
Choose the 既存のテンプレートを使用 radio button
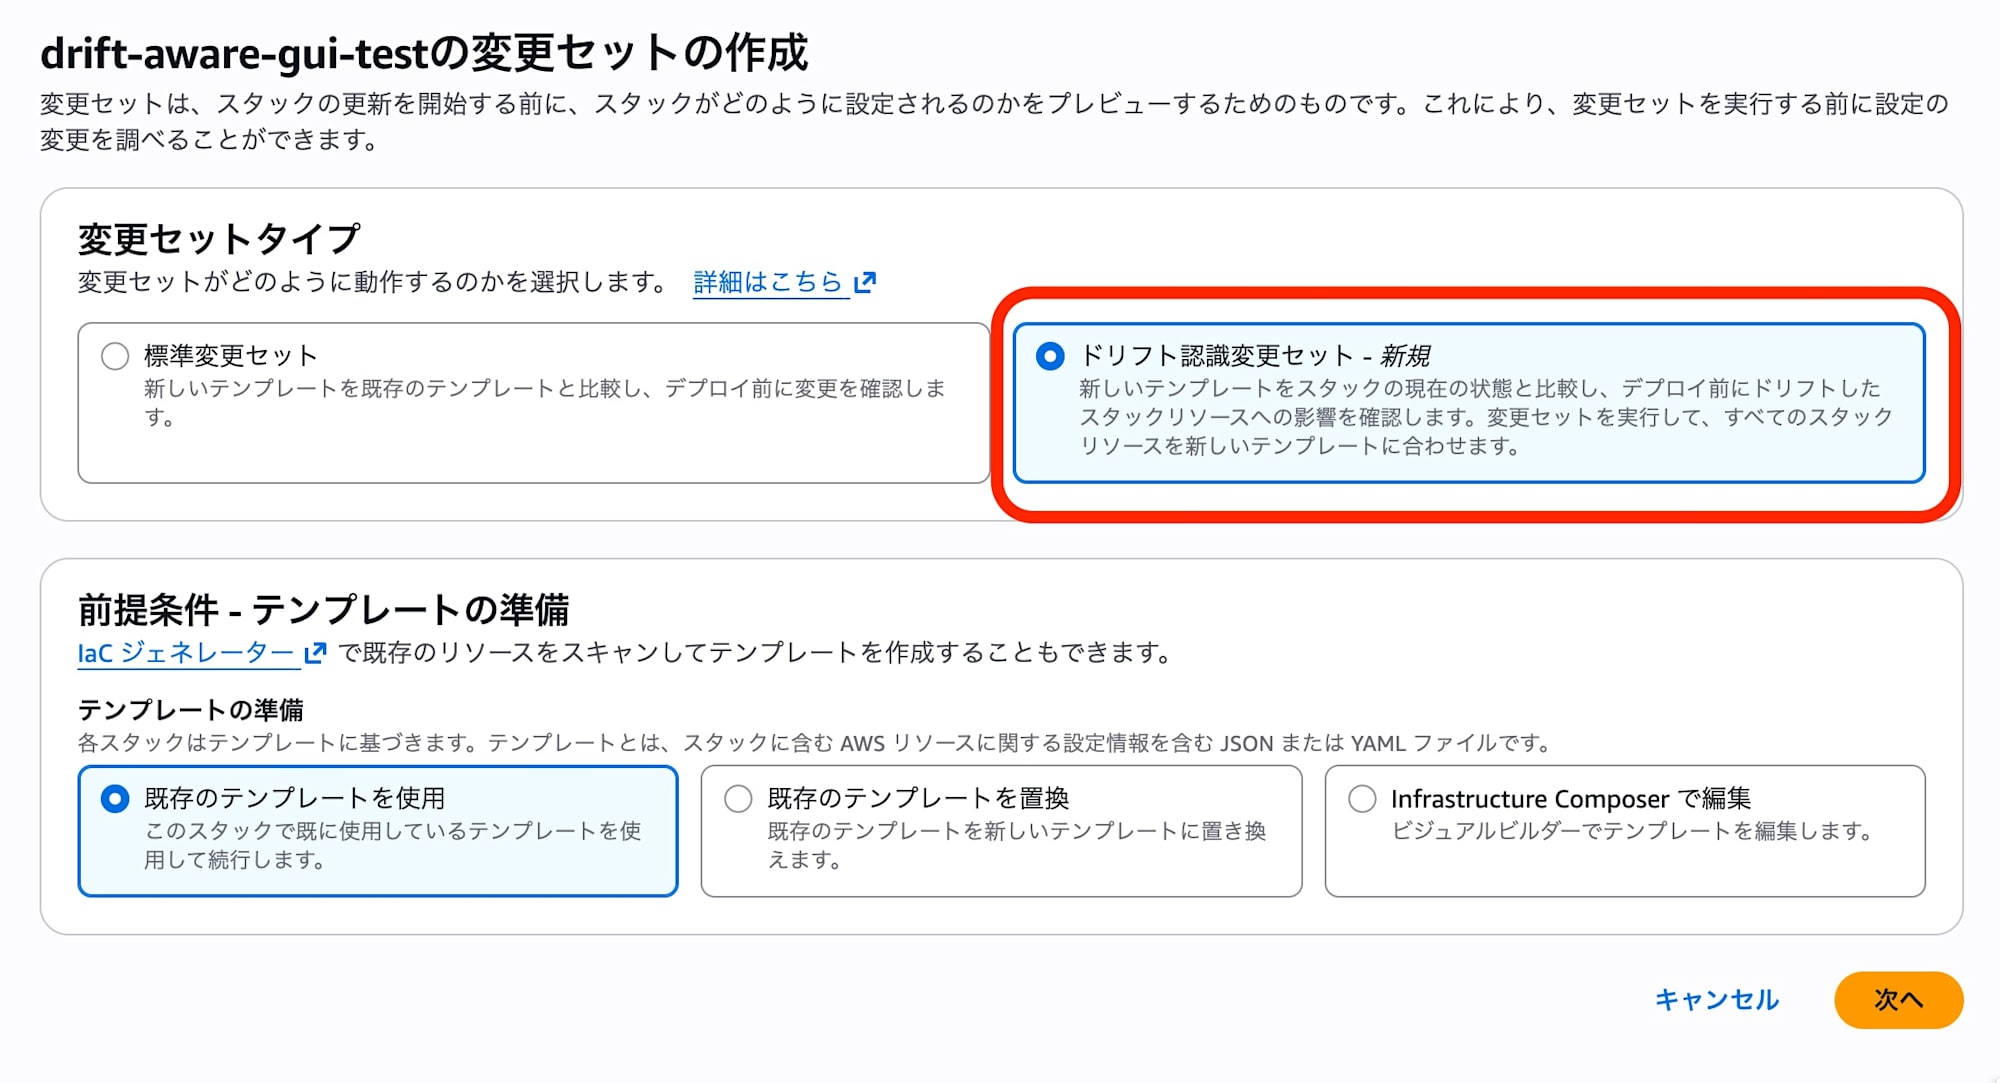click(x=115, y=798)
